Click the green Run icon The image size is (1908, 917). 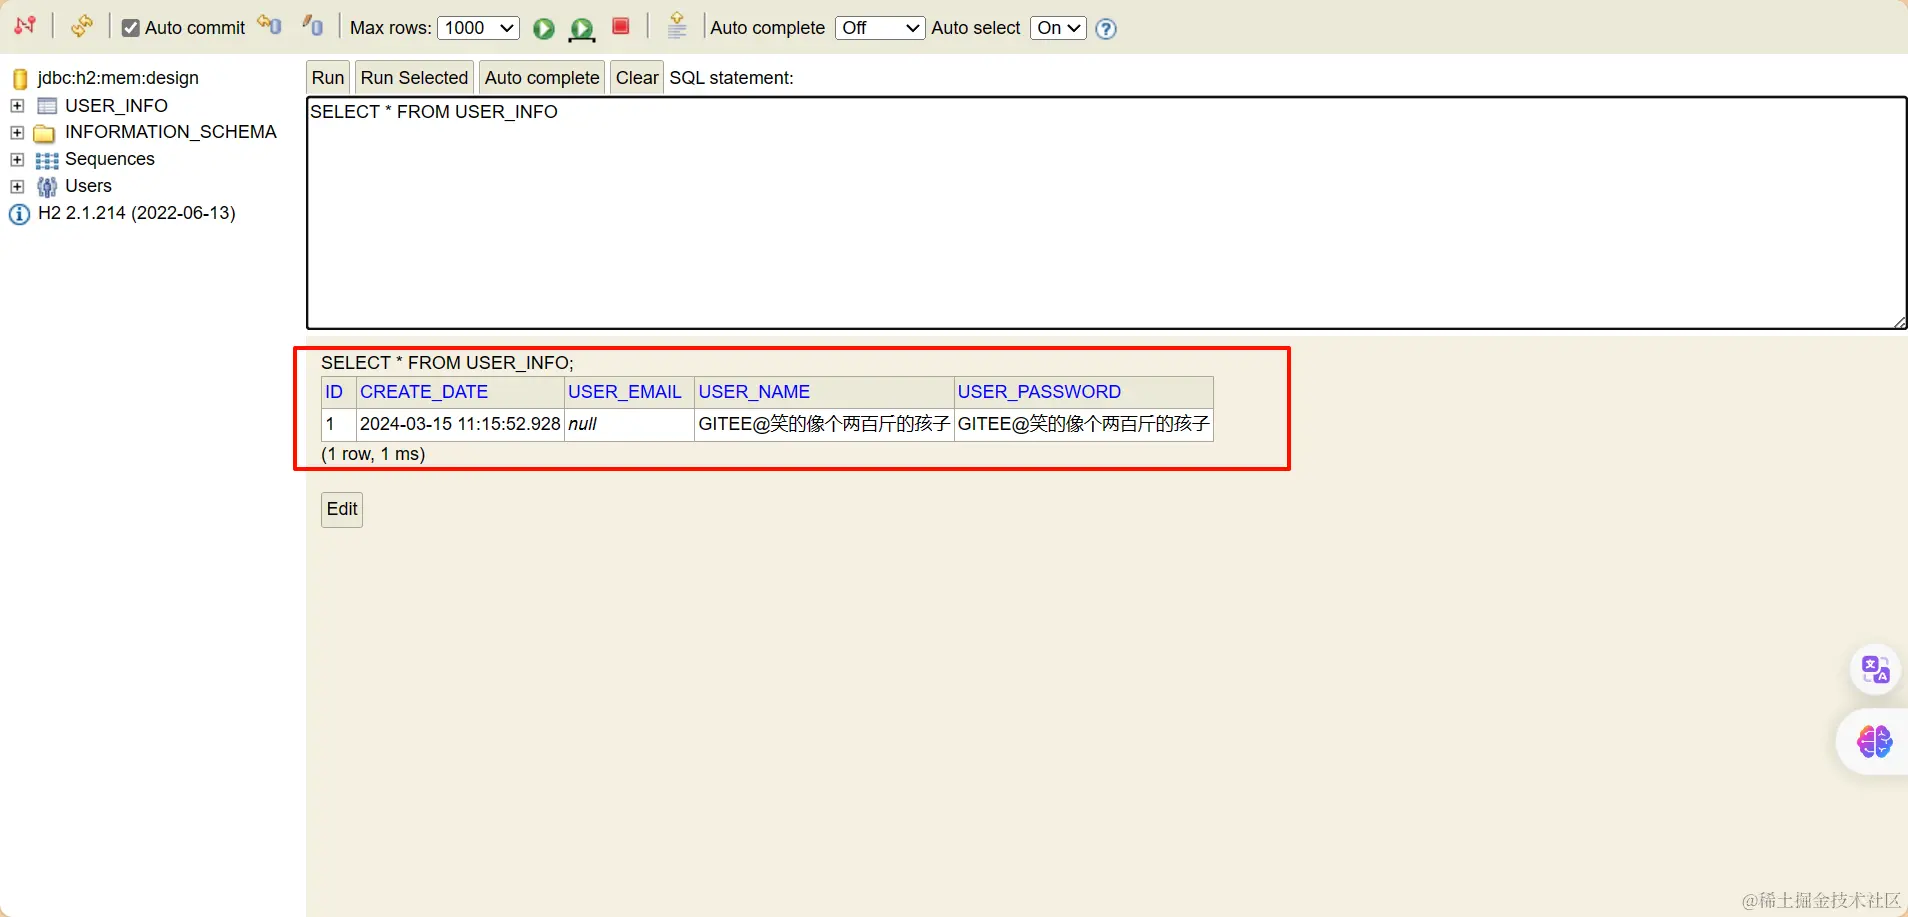click(x=544, y=28)
